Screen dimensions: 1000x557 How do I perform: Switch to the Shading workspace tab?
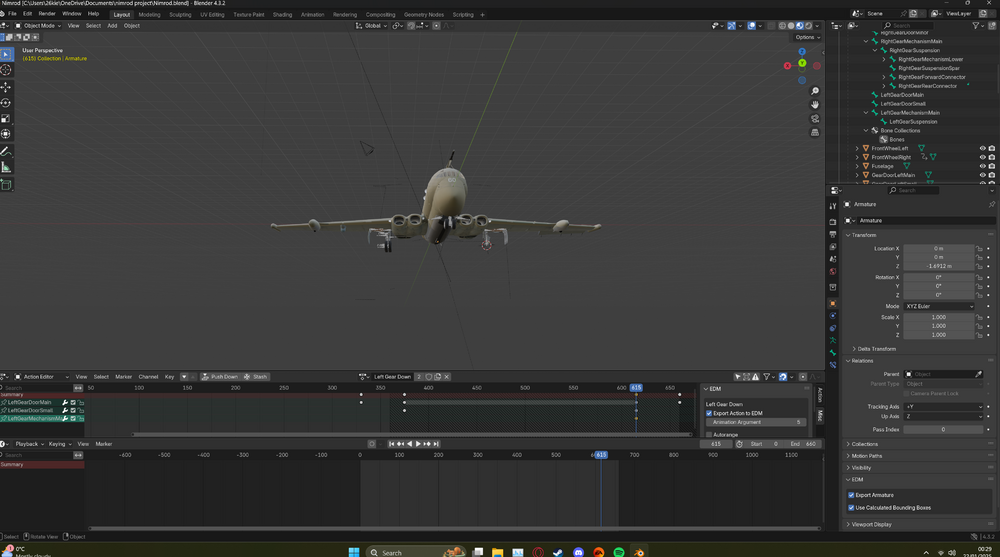pyautogui.click(x=282, y=15)
